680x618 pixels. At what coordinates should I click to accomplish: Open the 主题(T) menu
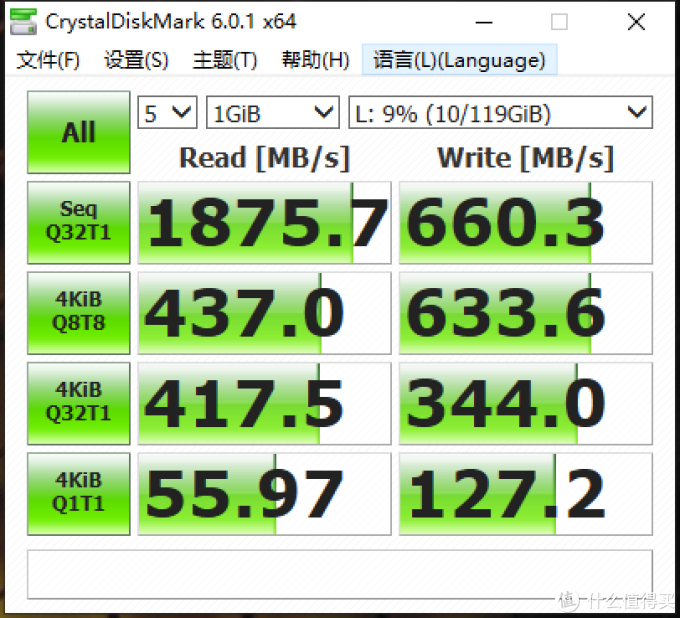point(225,60)
